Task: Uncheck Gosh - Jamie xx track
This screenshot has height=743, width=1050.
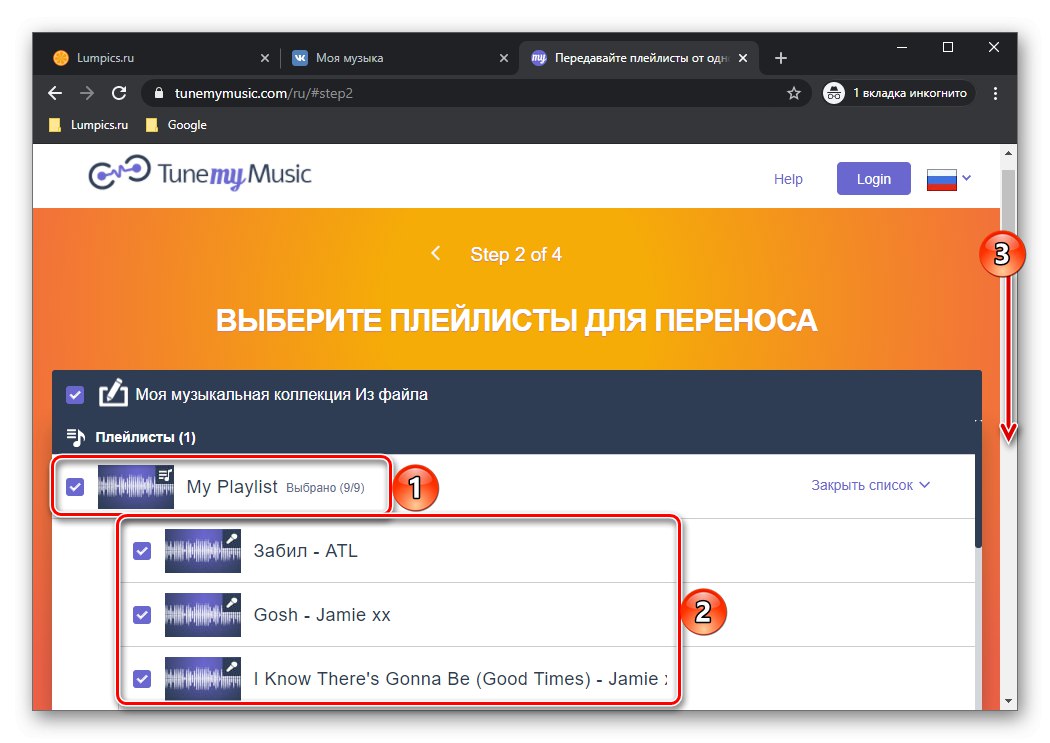Action: (141, 615)
